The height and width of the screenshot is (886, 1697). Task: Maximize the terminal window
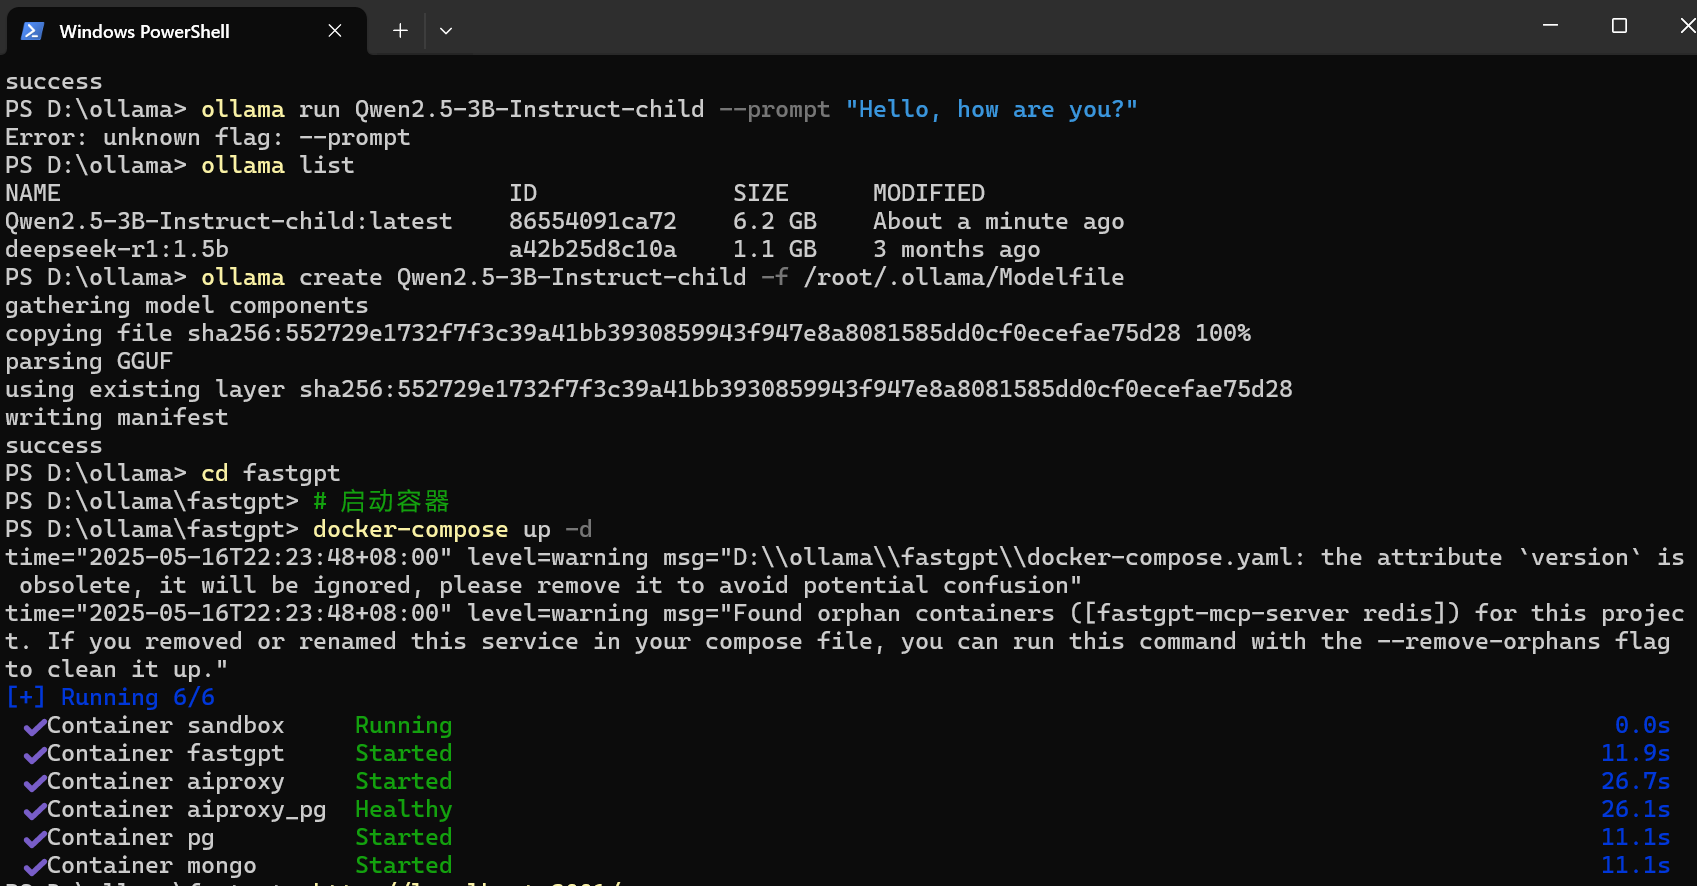1619,26
